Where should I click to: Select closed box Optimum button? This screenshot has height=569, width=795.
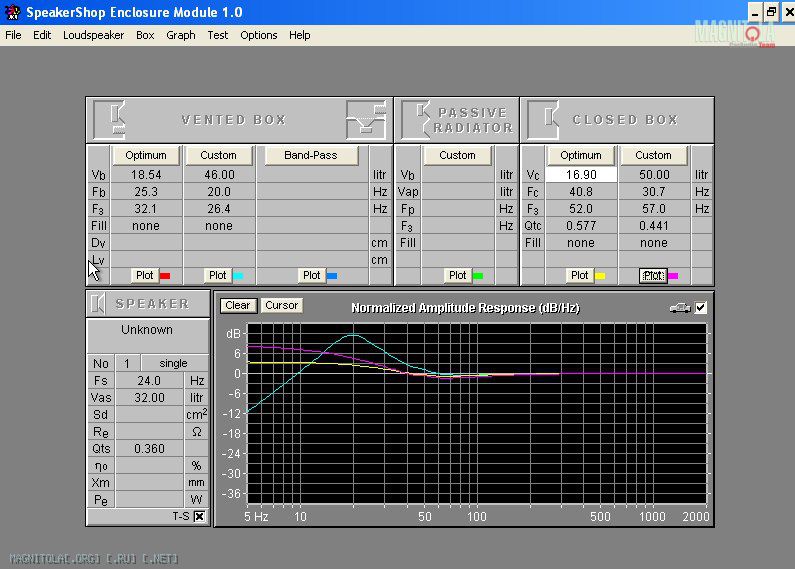[581, 155]
